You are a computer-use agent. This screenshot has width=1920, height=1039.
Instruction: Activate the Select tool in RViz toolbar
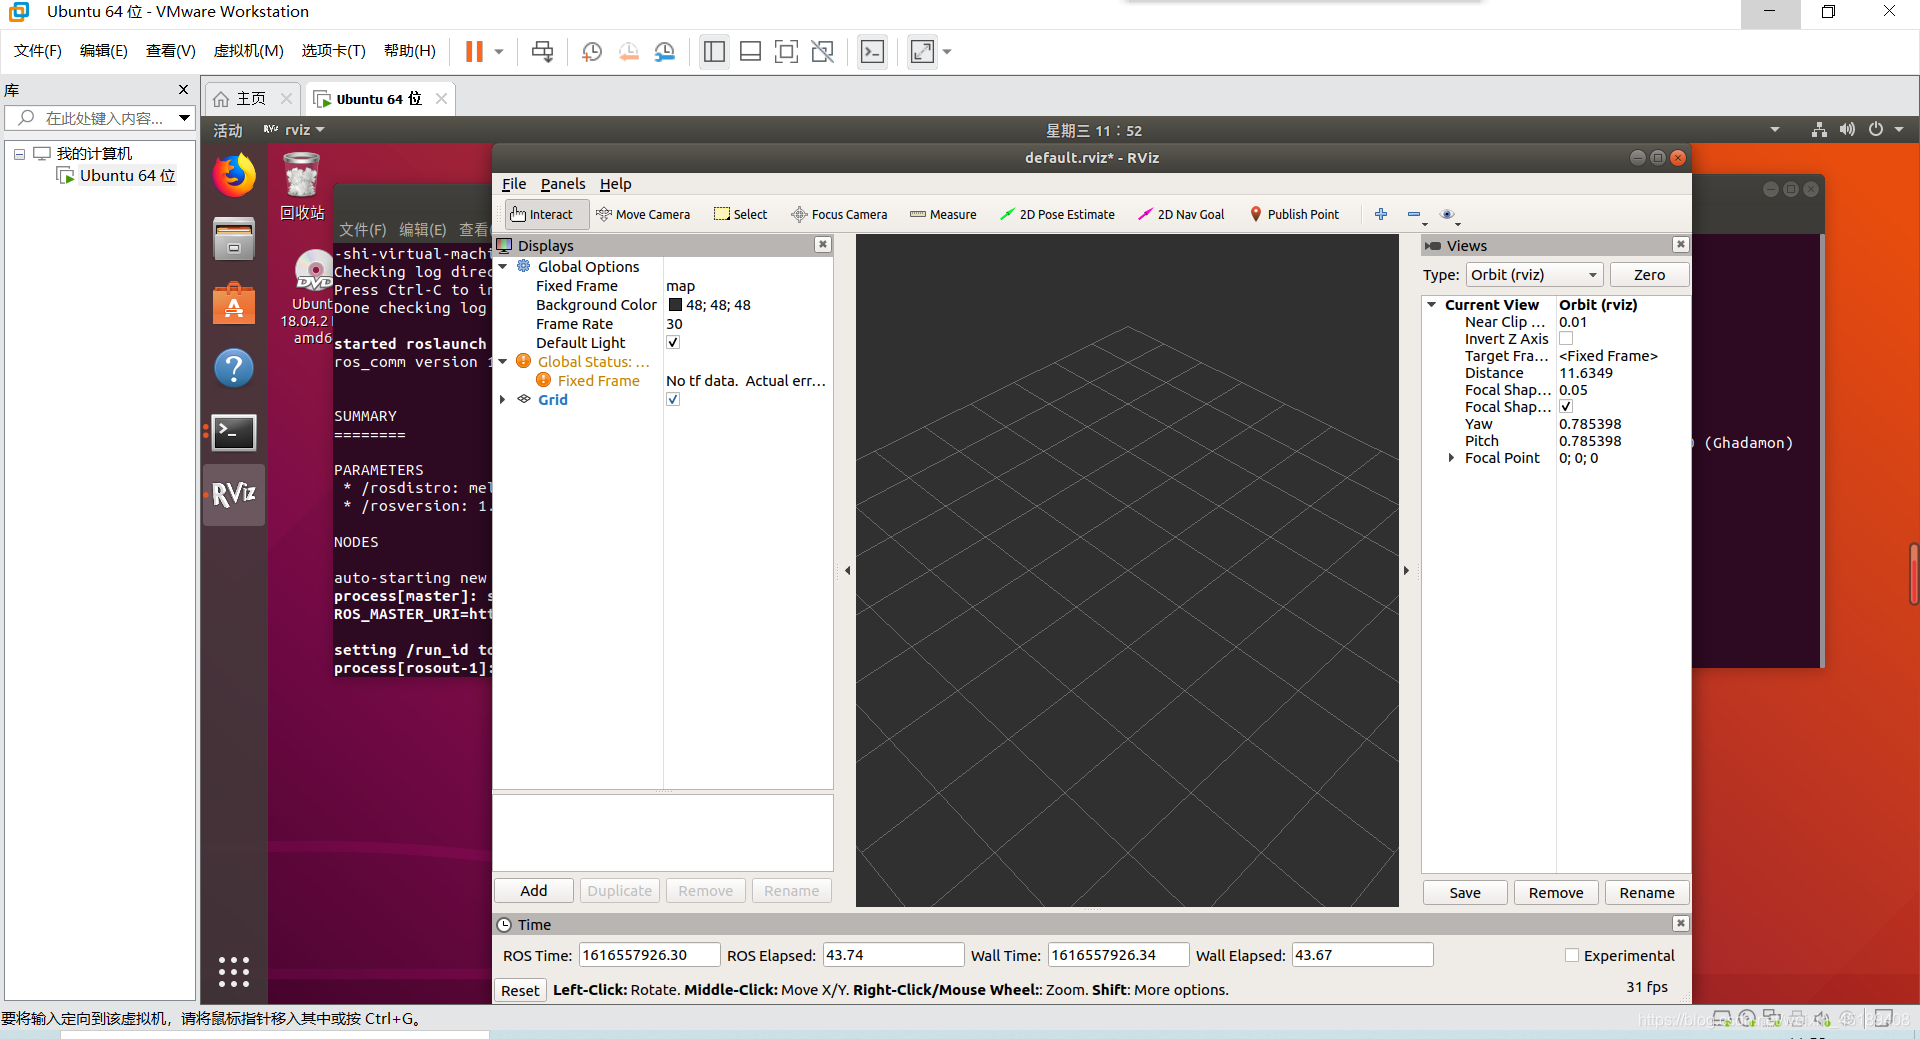pyautogui.click(x=740, y=213)
